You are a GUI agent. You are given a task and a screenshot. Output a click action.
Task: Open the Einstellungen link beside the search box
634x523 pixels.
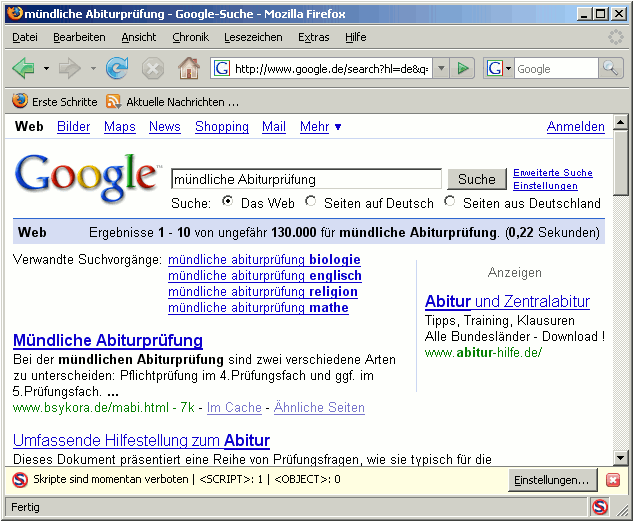[x=545, y=186]
